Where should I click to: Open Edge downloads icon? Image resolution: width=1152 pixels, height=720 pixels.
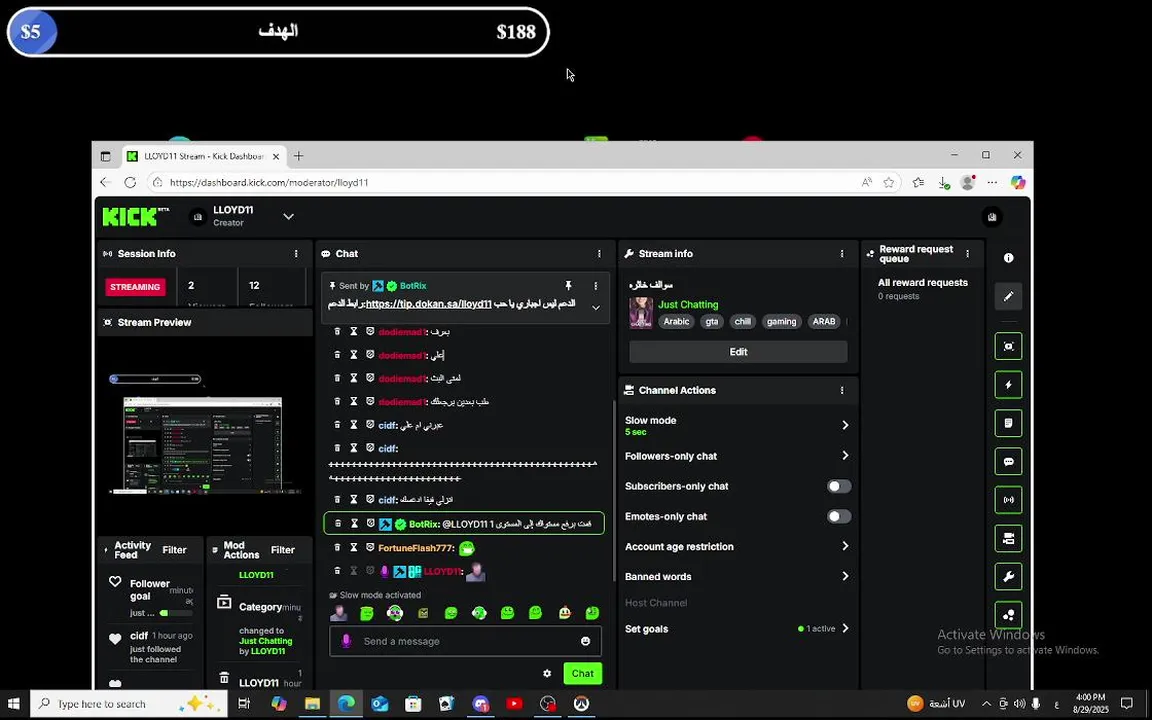click(943, 183)
